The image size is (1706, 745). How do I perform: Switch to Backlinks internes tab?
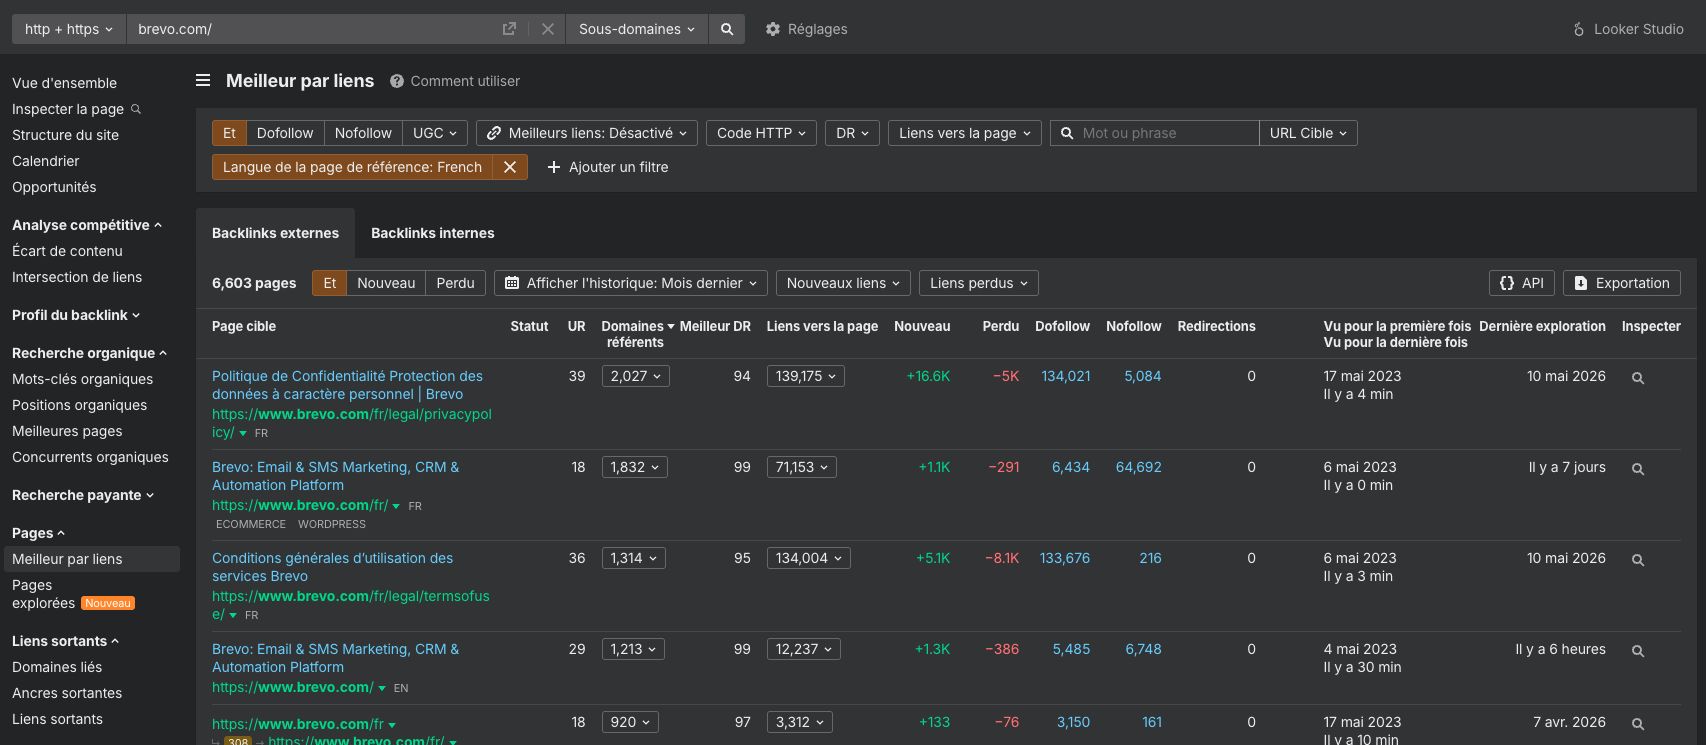[433, 233]
